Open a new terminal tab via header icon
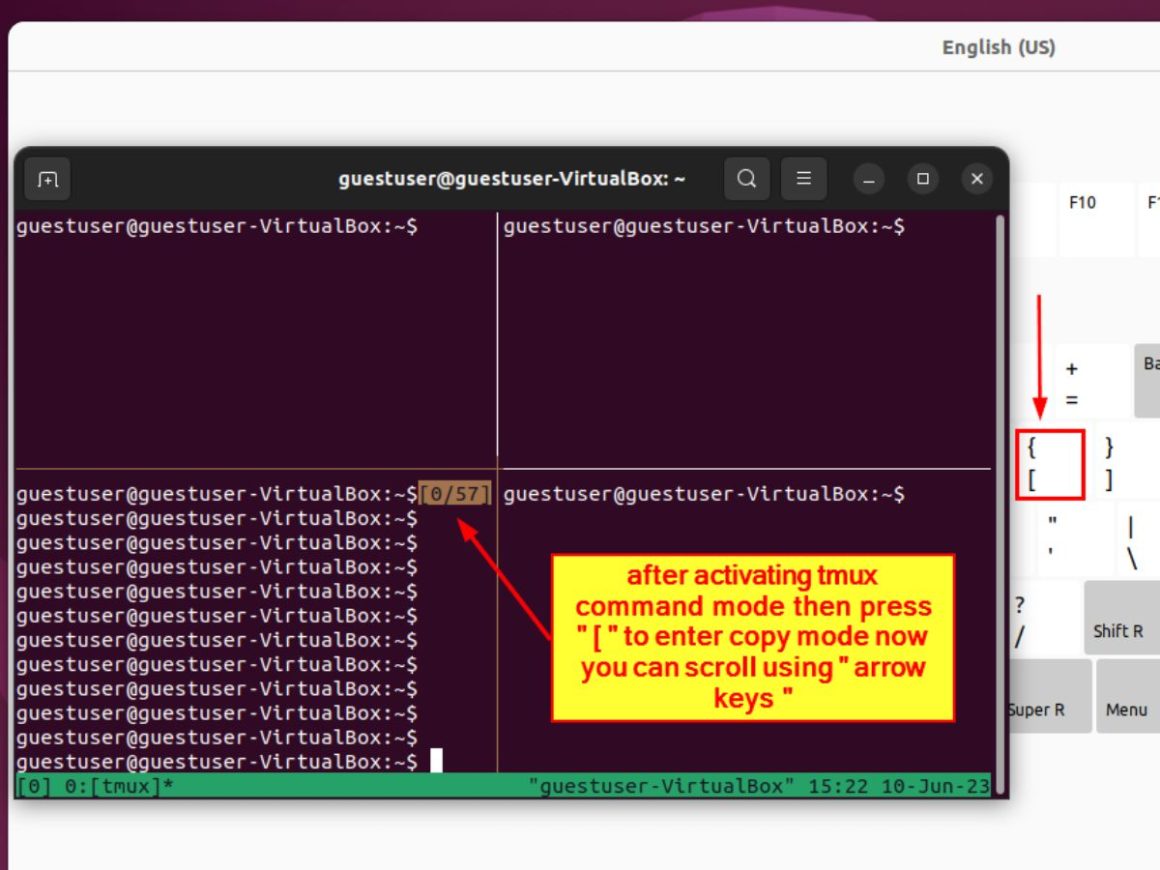Viewport: 1160px width, 870px height. click(x=47, y=179)
